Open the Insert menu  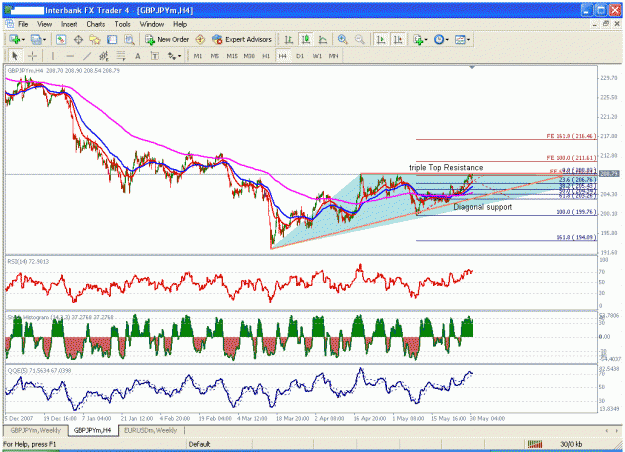[69, 24]
